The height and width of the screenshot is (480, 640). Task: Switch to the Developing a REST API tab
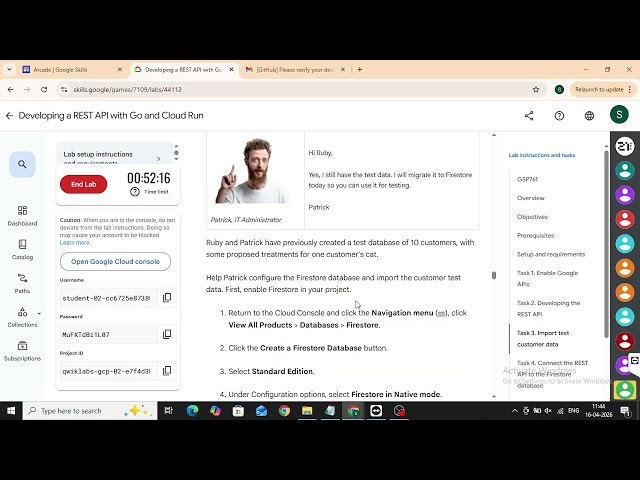click(x=183, y=70)
